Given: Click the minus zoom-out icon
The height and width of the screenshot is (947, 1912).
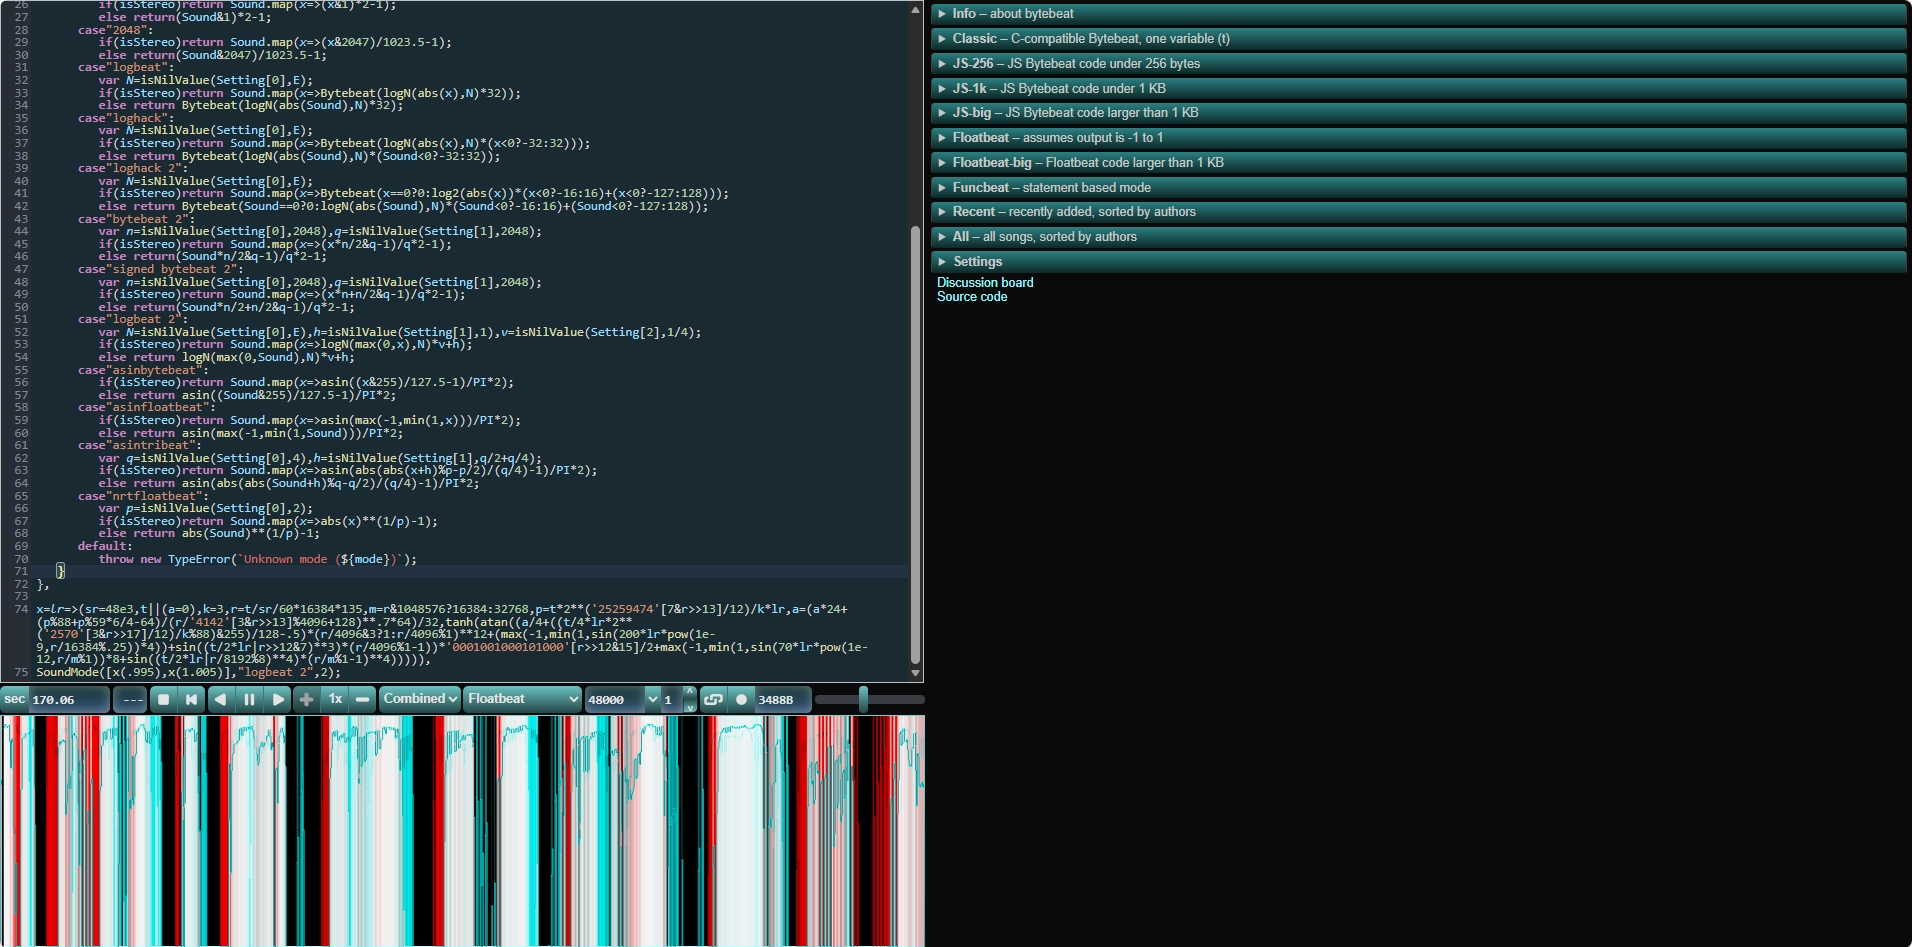Looking at the screenshot, I should [363, 700].
